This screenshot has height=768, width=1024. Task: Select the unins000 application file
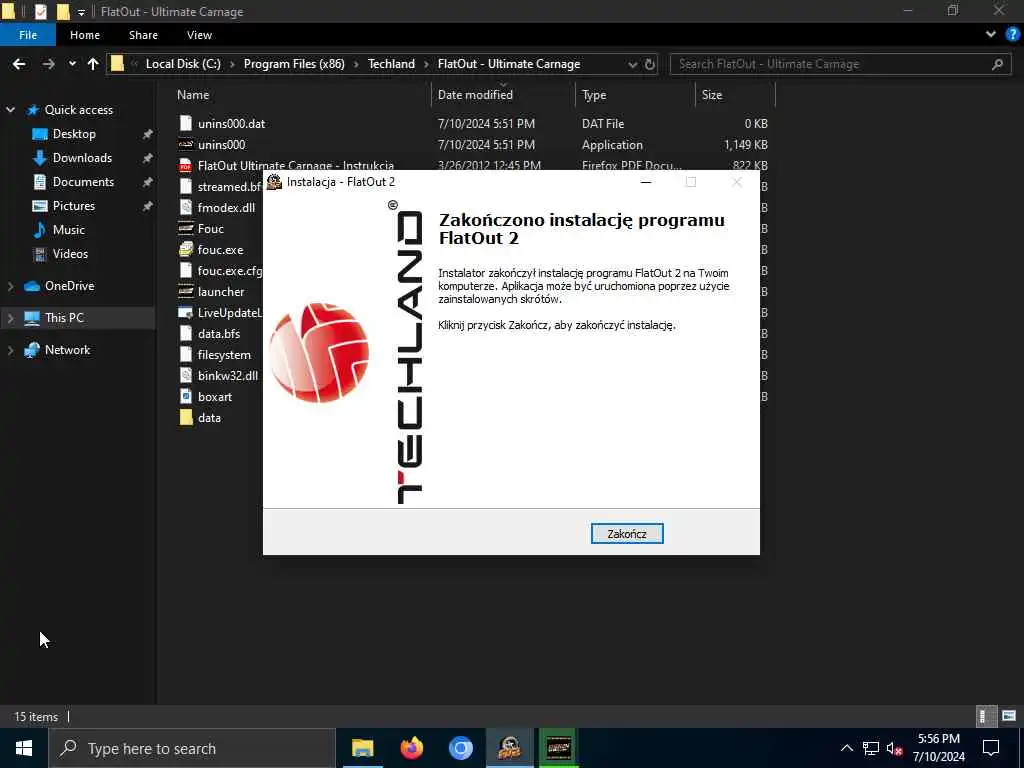tap(221, 144)
